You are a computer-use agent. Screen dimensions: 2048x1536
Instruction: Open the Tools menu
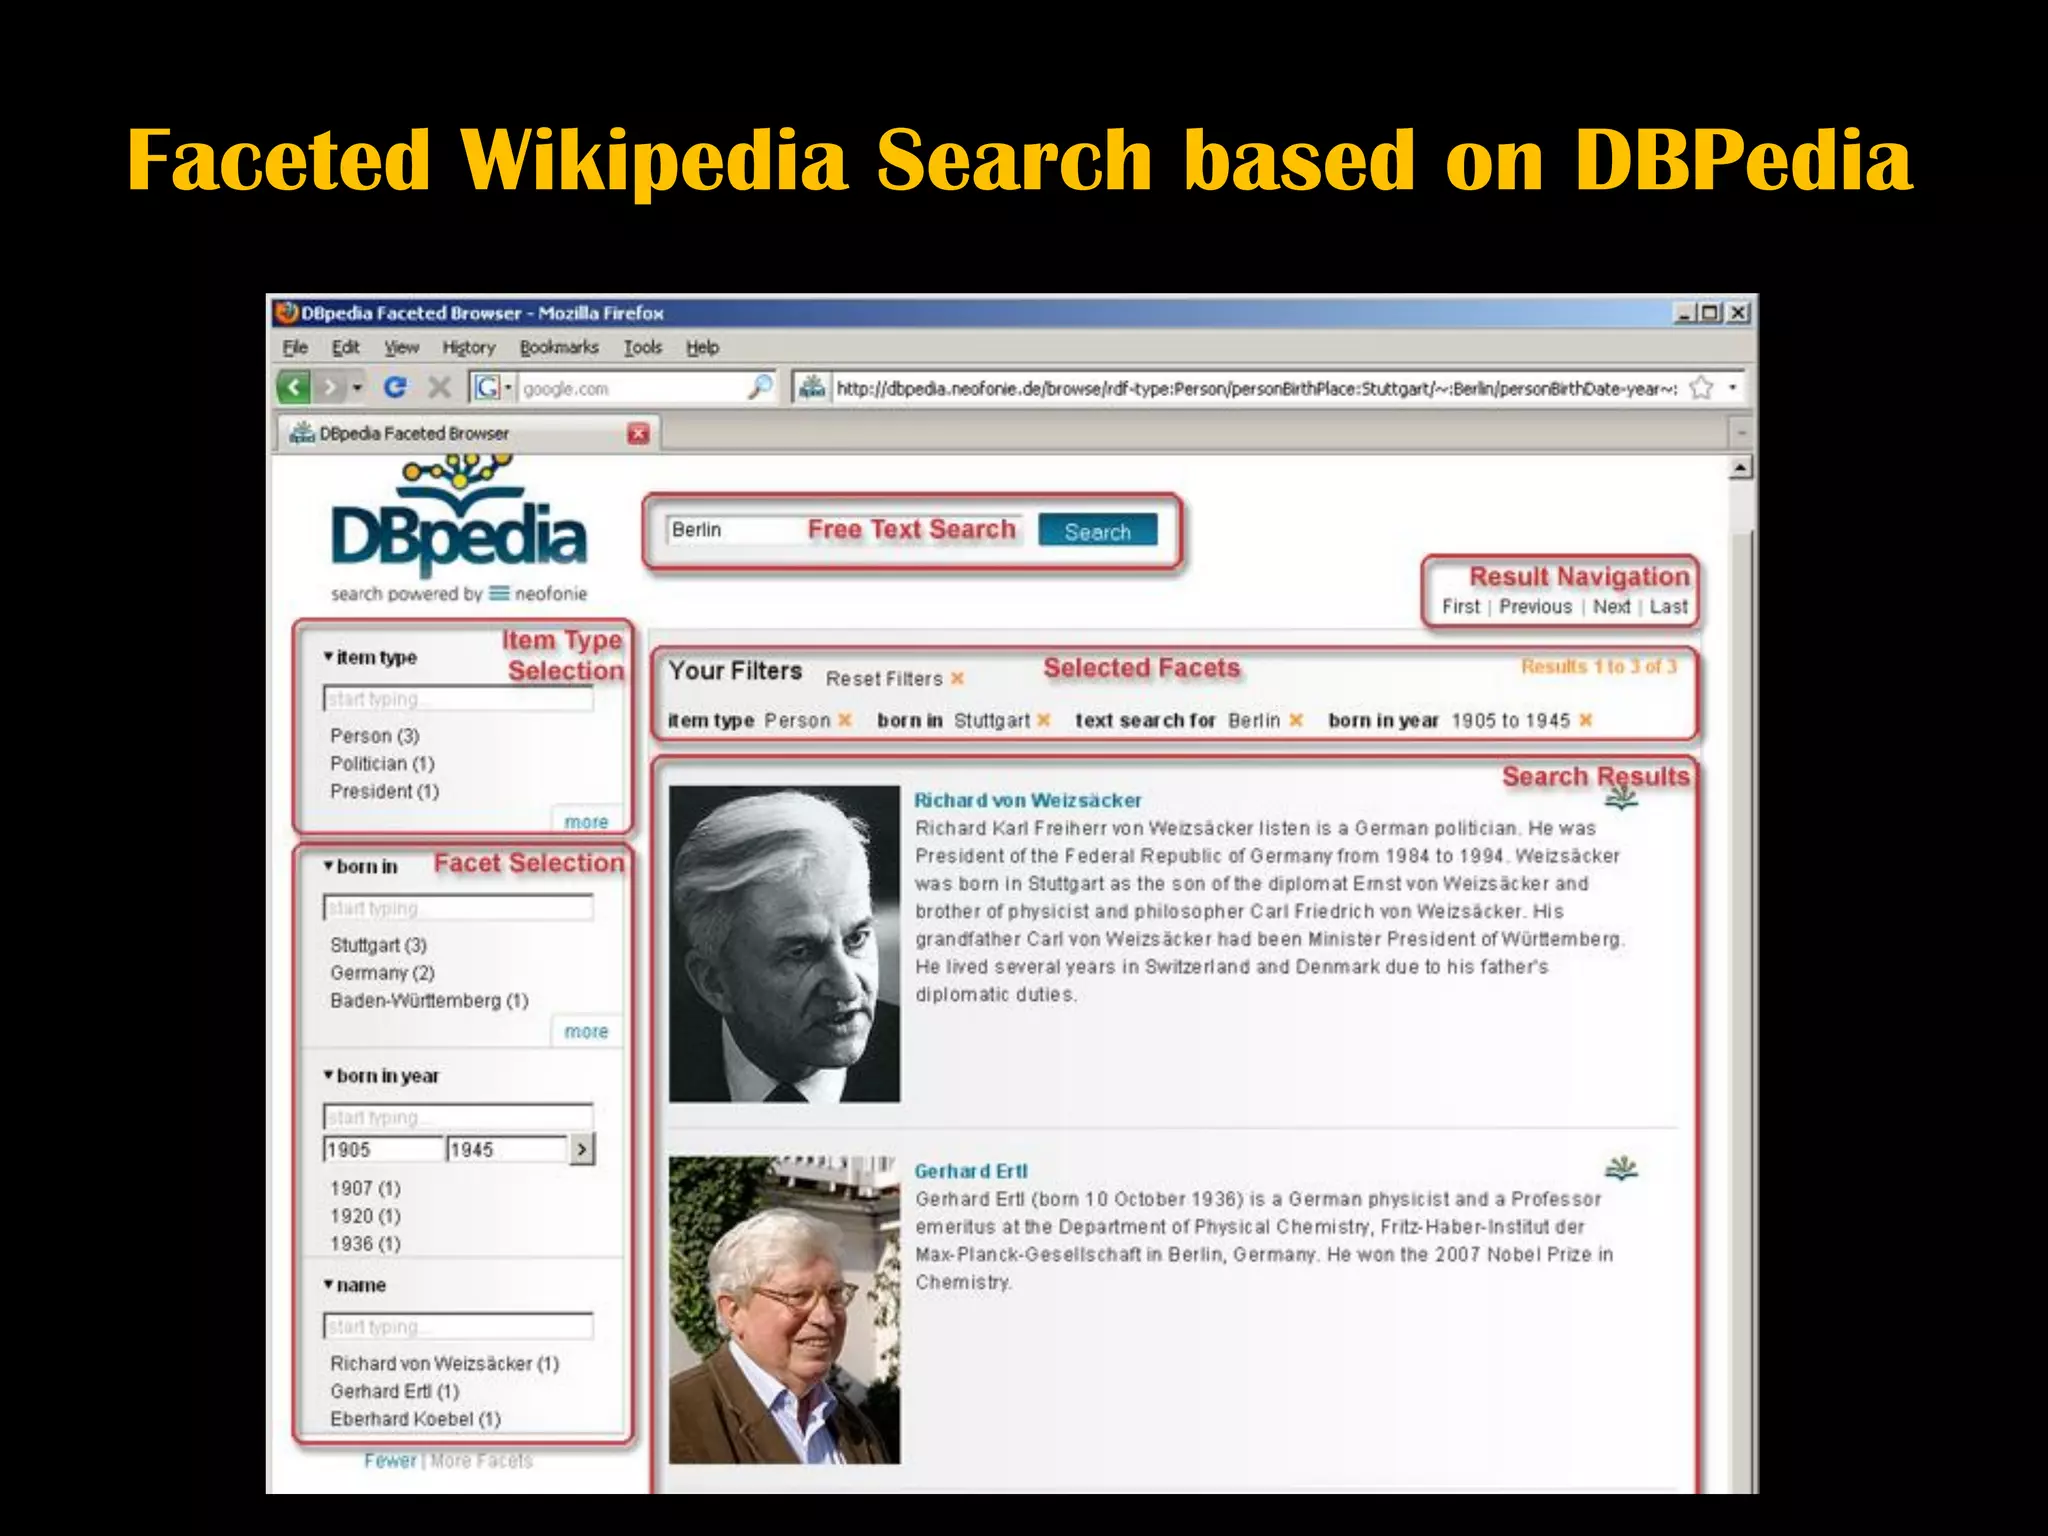[x=643, y=347]
